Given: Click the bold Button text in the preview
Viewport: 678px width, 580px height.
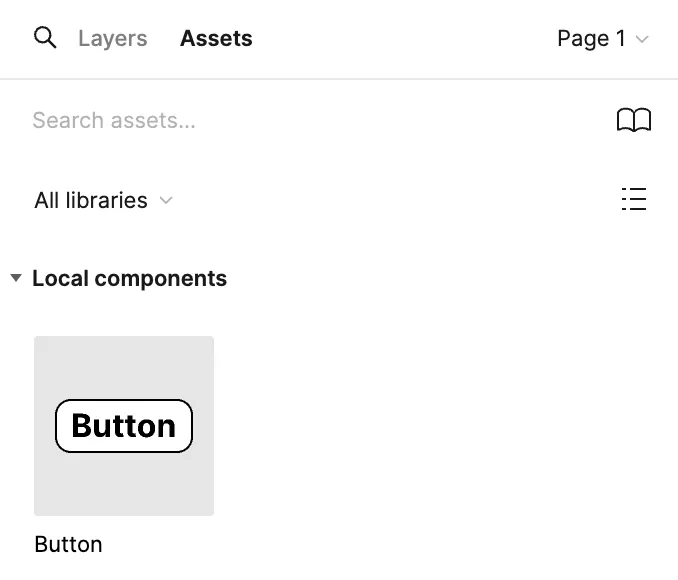Looking at the screenshot, I should tap(124, 426).
